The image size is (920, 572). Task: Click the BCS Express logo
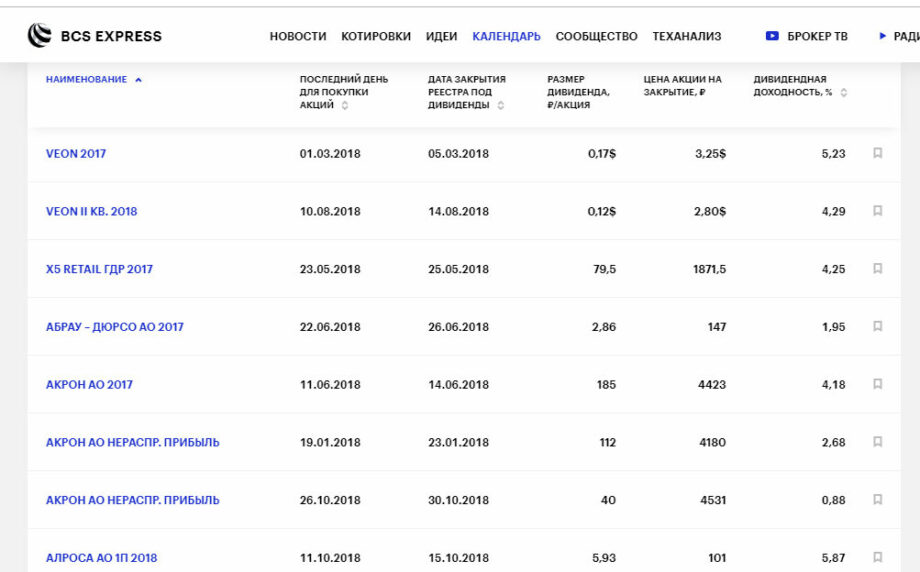(94, 36)
